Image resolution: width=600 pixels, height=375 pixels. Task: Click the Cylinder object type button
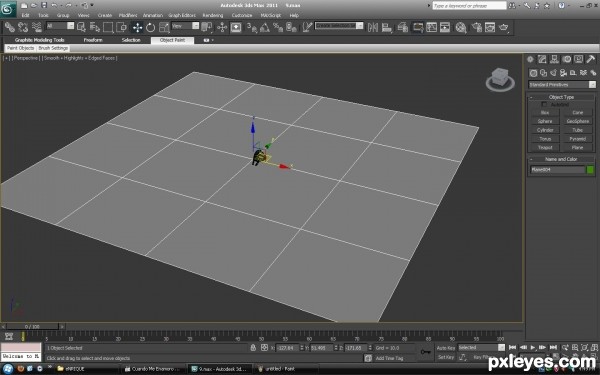coord(545,130)
